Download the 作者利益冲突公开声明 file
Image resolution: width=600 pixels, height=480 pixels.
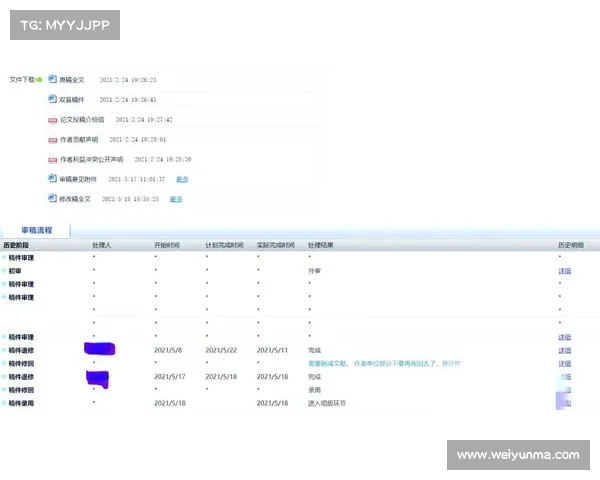pyautogui.click(x=91, y=159)
